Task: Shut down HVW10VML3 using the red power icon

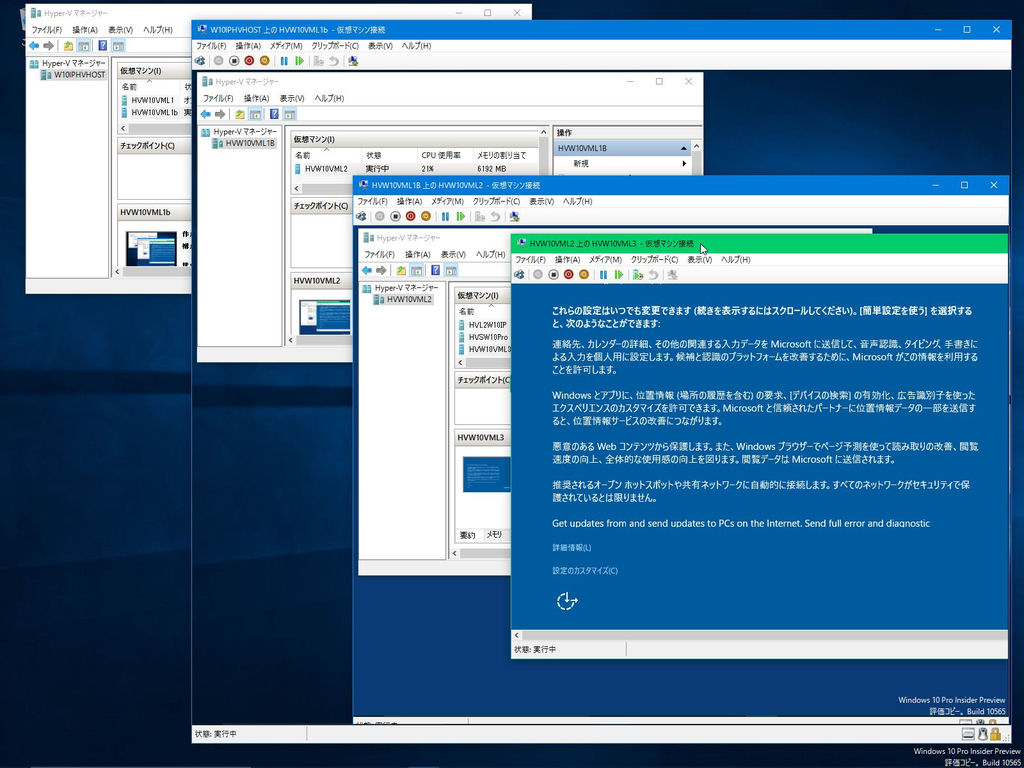Action: (x=568, y=275)
